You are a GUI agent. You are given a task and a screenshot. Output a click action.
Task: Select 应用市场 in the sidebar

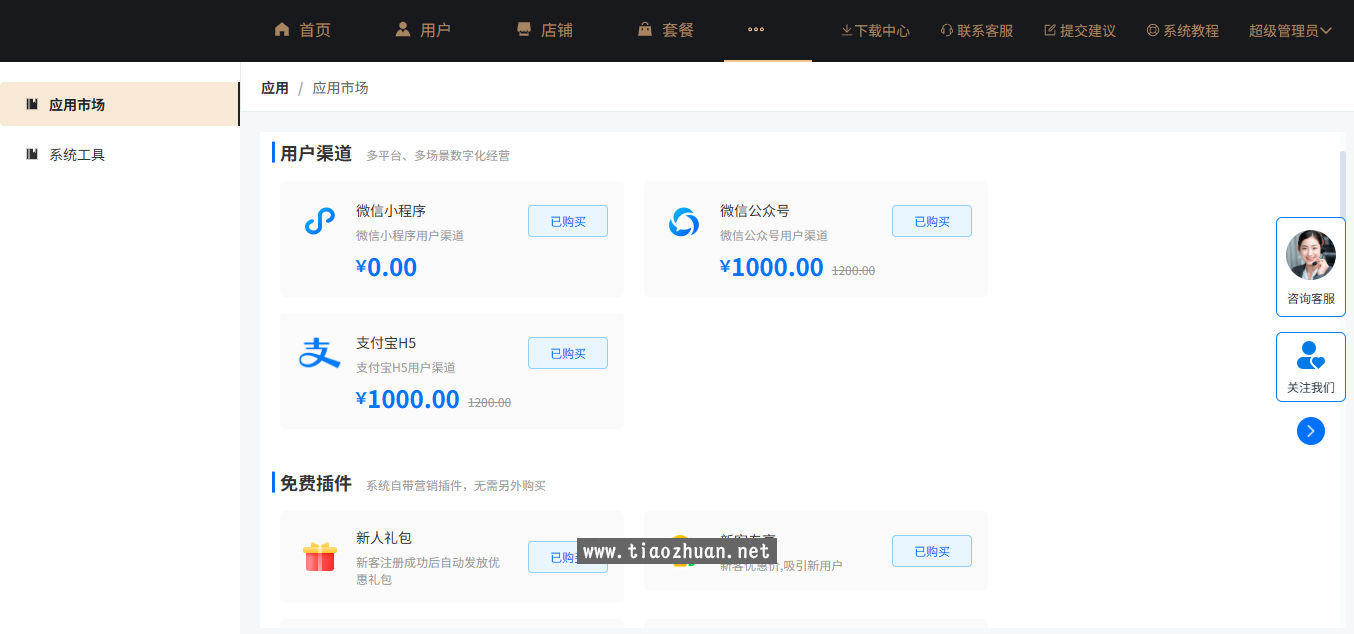(x=77, y=105)
